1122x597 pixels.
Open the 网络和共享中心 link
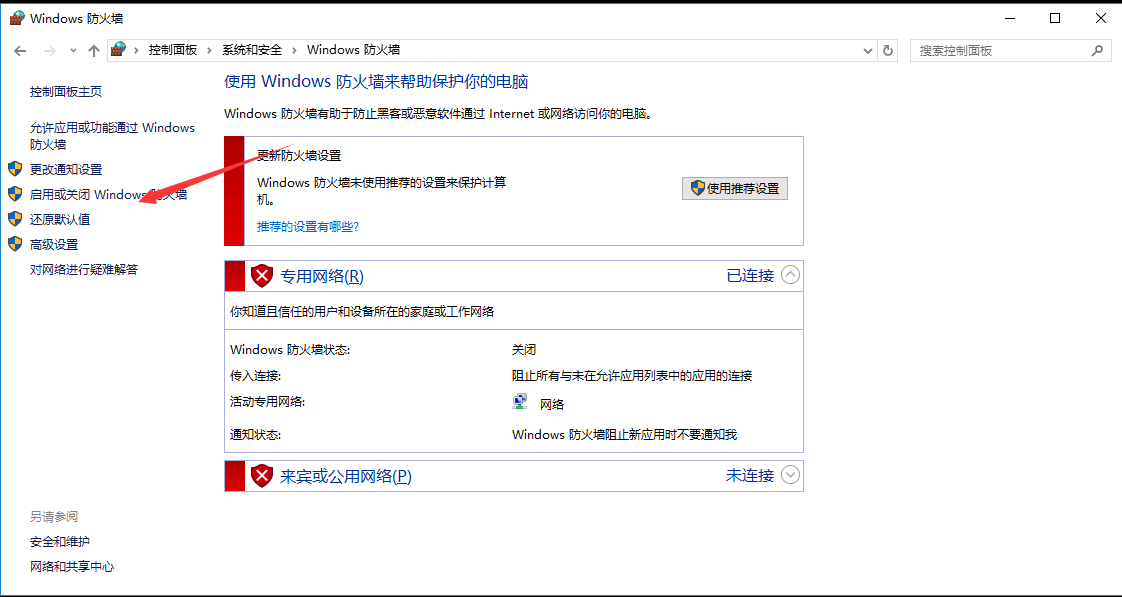click(x=72, y=566)
